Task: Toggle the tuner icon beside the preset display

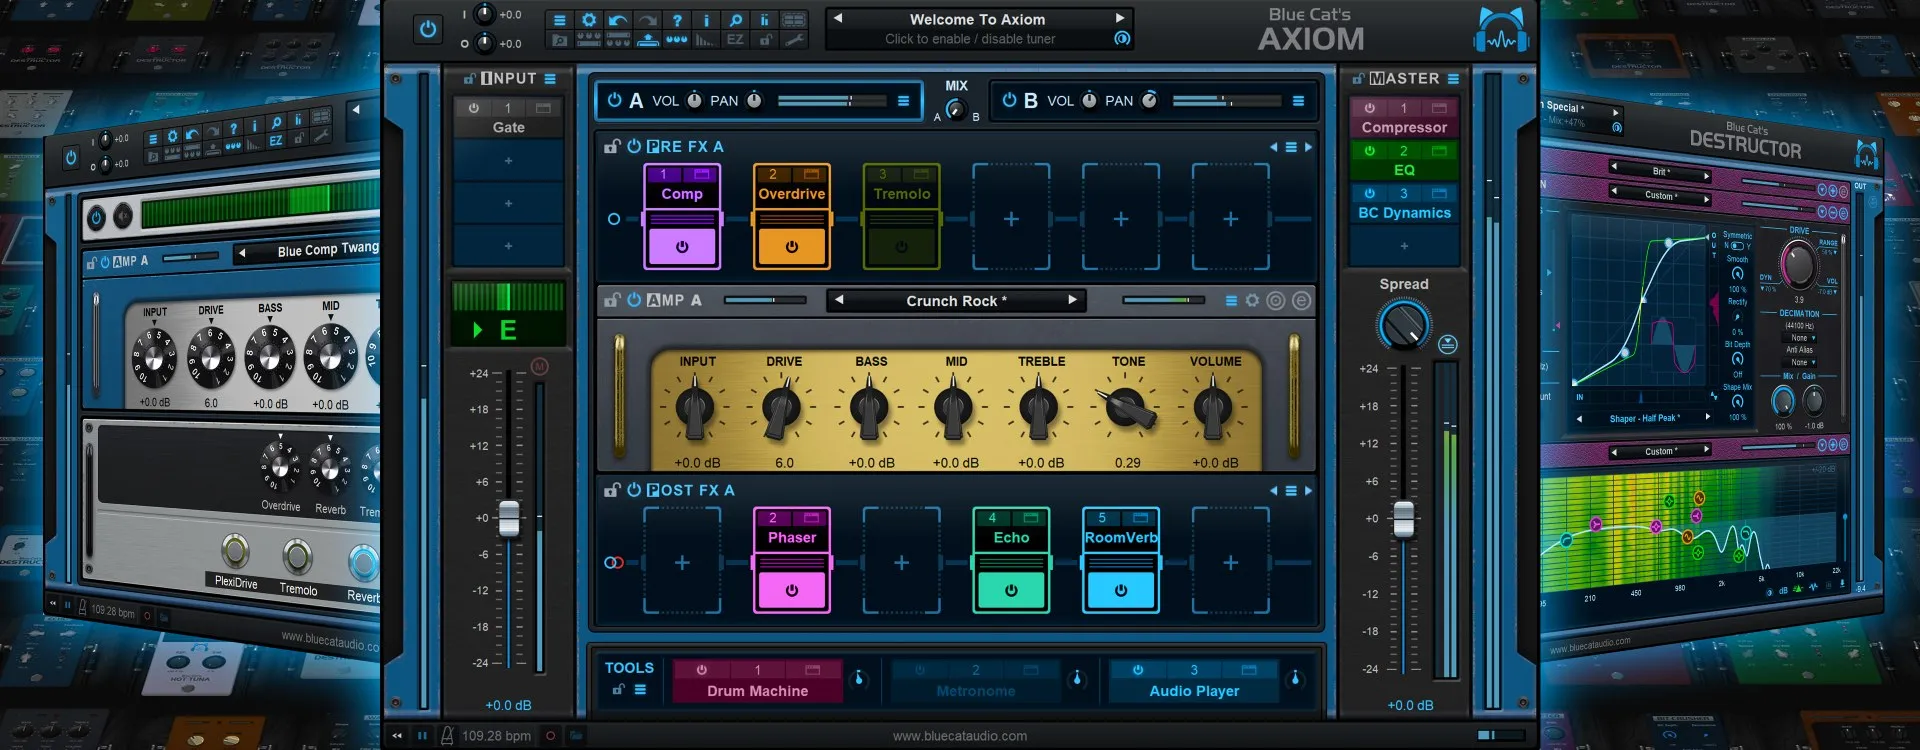Action: [1122, 39]
